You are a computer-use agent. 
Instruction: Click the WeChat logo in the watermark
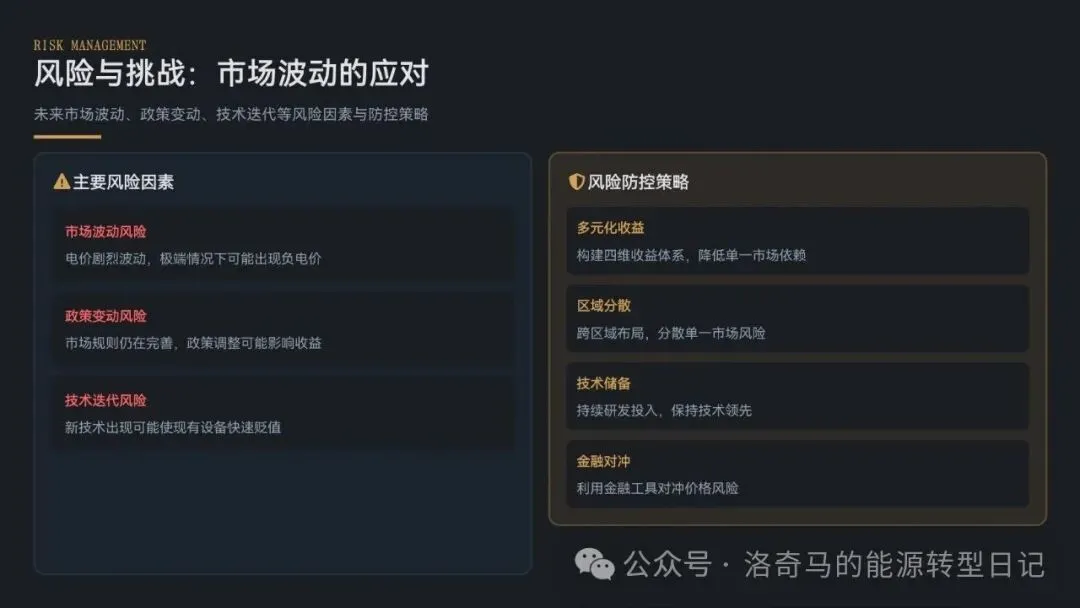(x=595, y=565)
